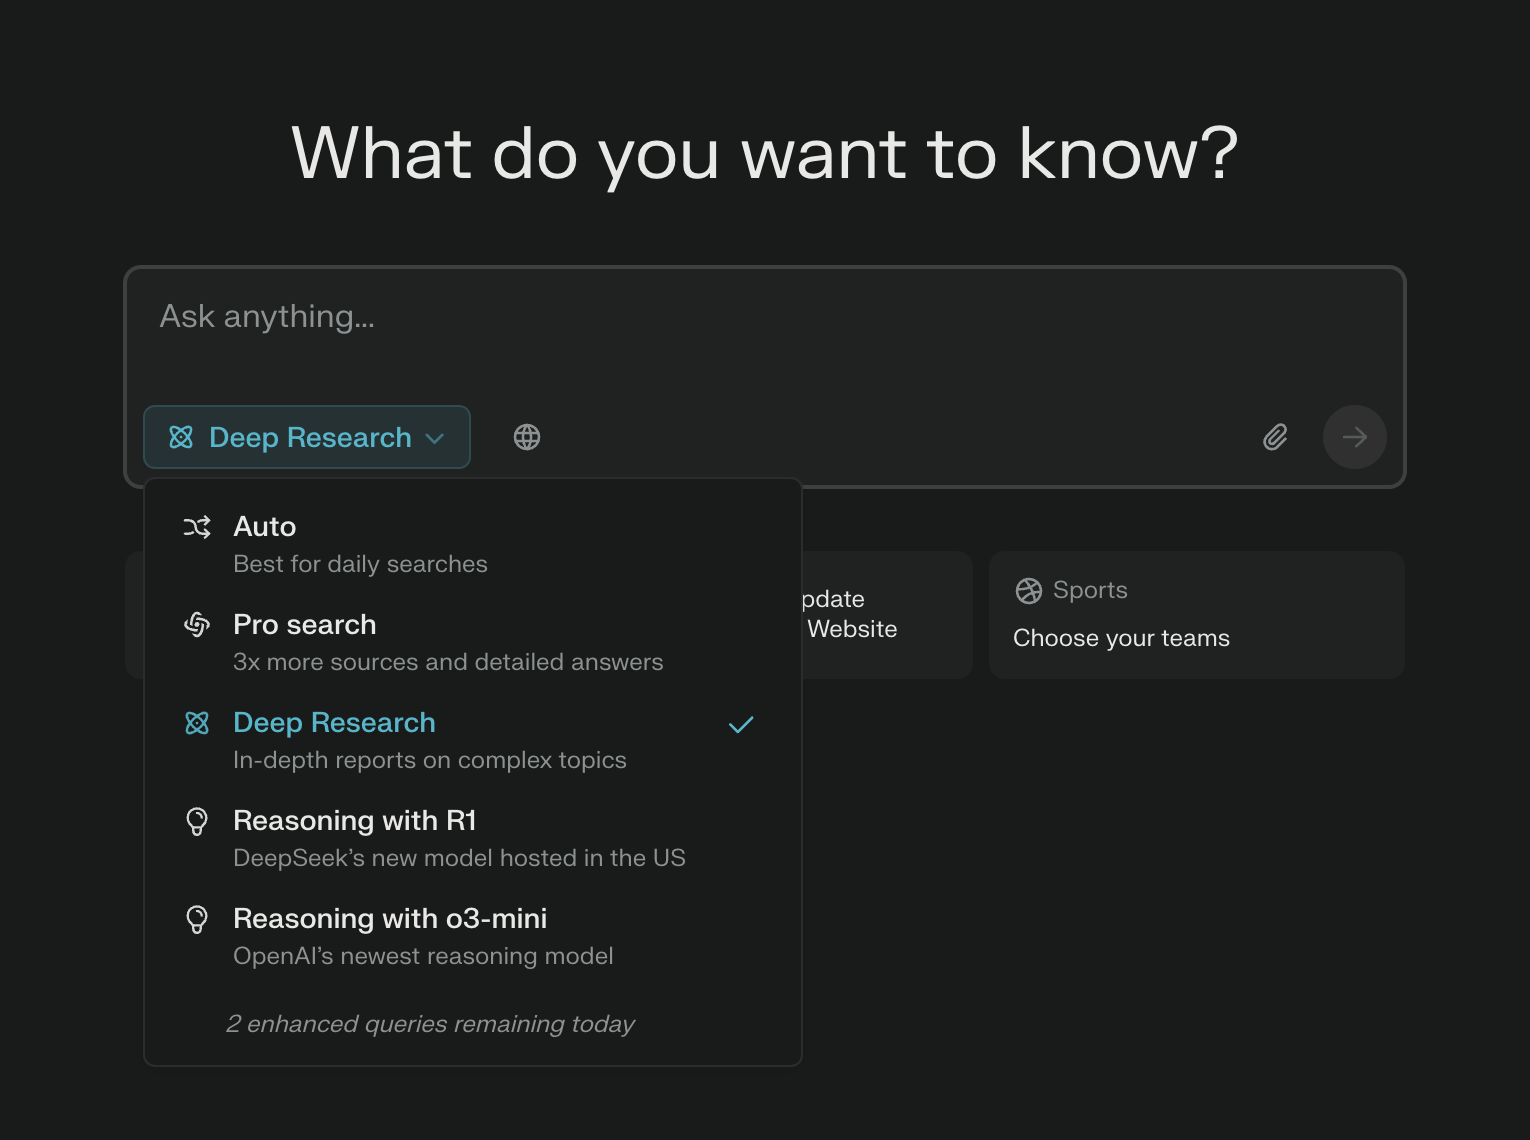This screenshot has width=1530, height=1140.
Task: Attach a file with the paperclip icon
Action: tap(1275, 437)
